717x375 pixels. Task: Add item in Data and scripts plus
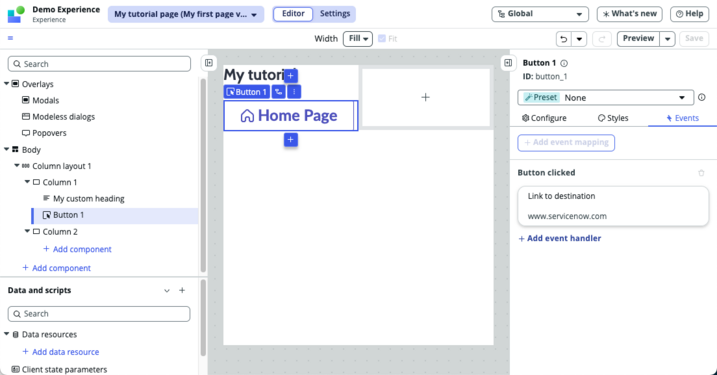pos(182,290)
